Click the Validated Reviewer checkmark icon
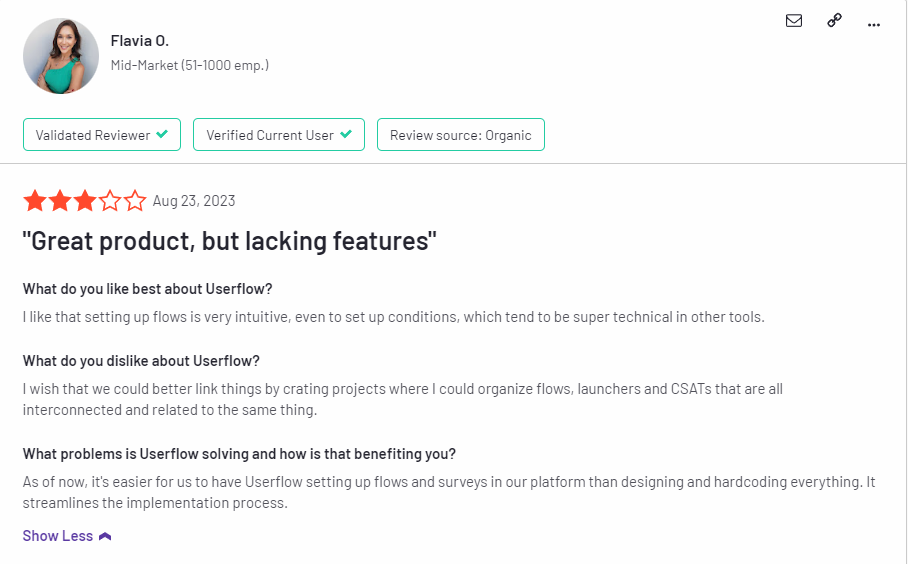Image resolution: width=908 pixels, height=564 pixels. tap(162, 135)
